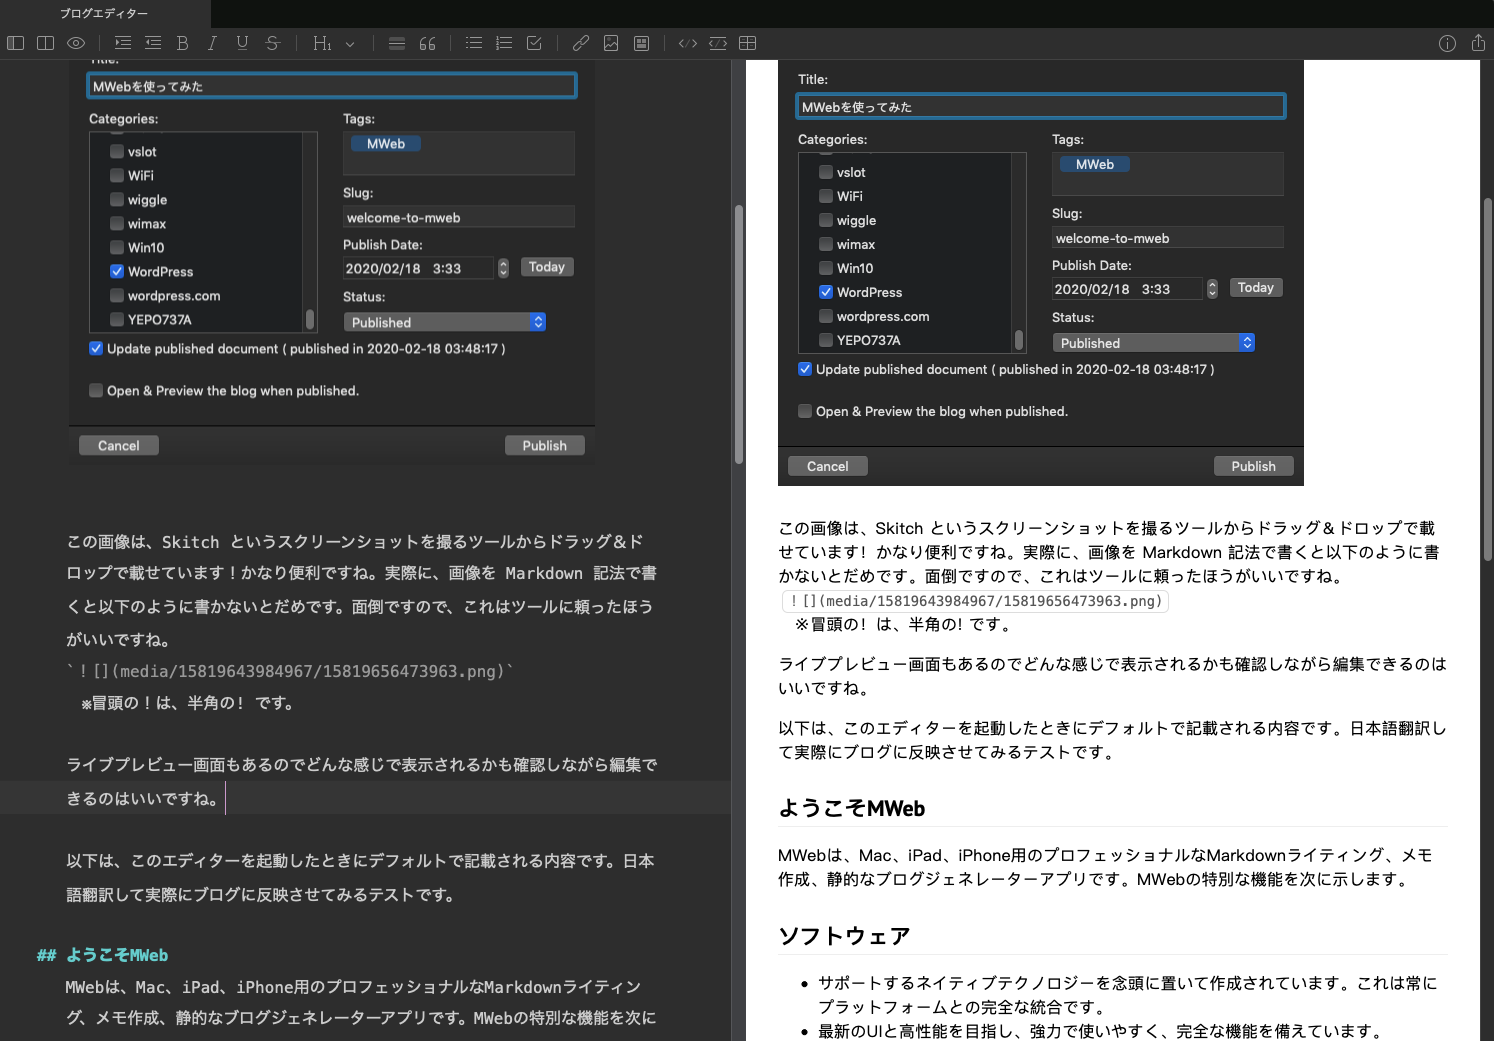Apply strikethrough formatting
Viewport: 1494px width, 1041px height.
(x=272, y=43)
